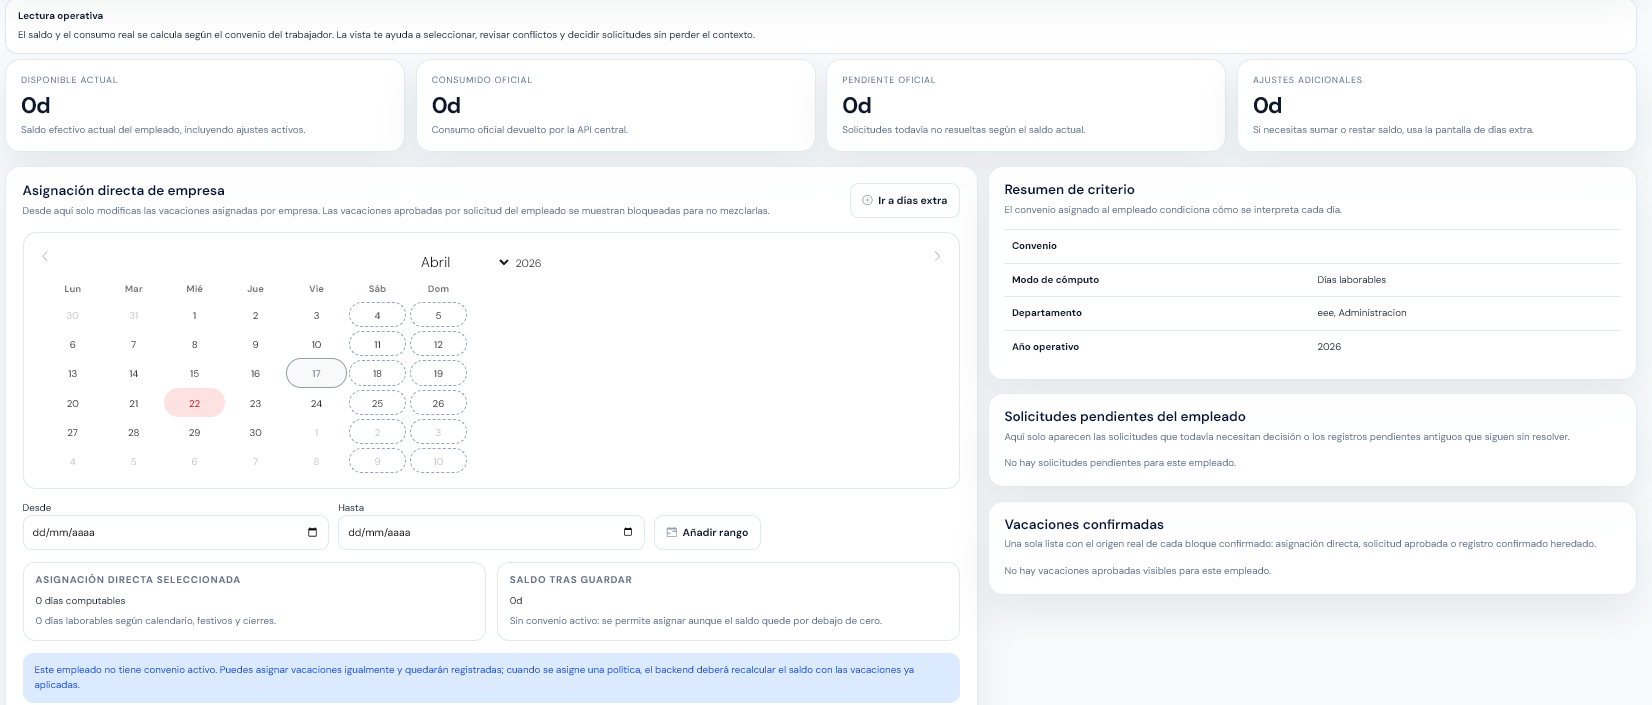Select Sunday 19 in the calendar
The image size is (1652, 705).
[438, 374]
